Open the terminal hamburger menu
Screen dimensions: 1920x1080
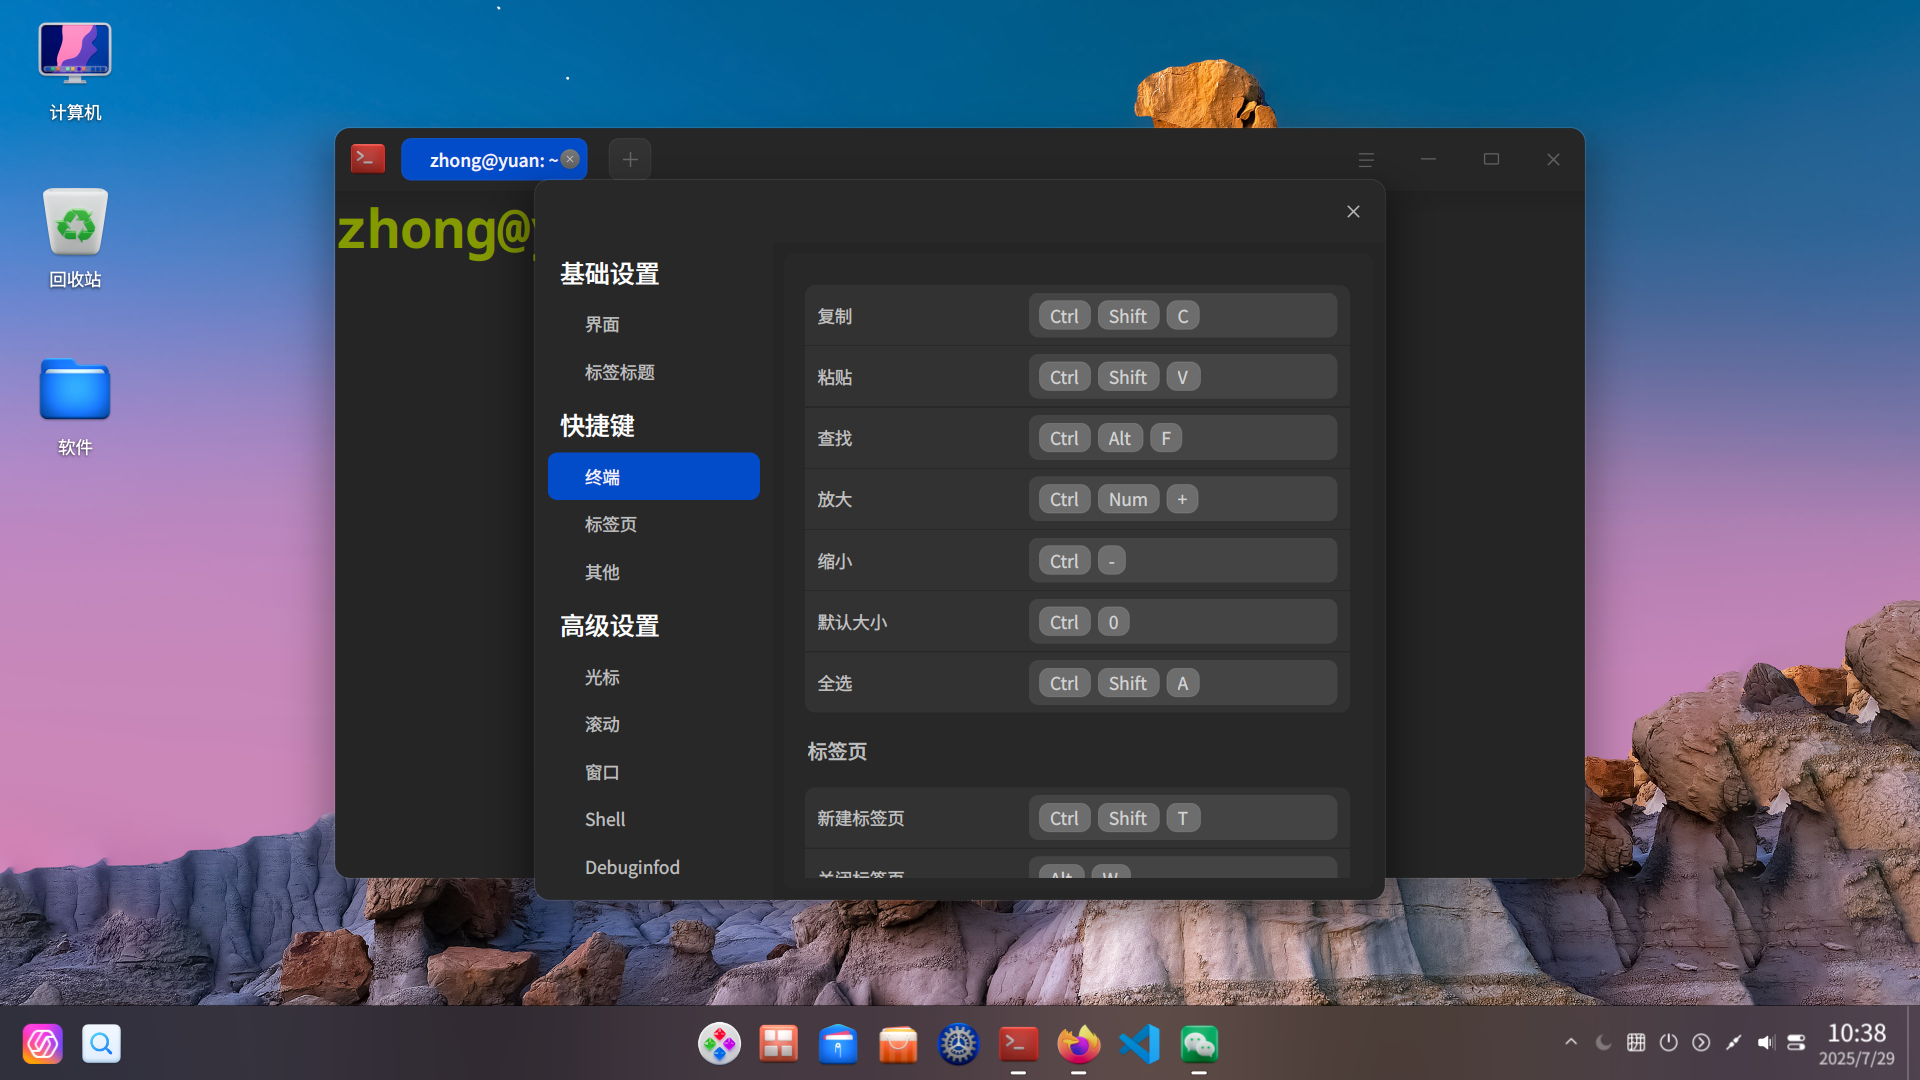1366,159
